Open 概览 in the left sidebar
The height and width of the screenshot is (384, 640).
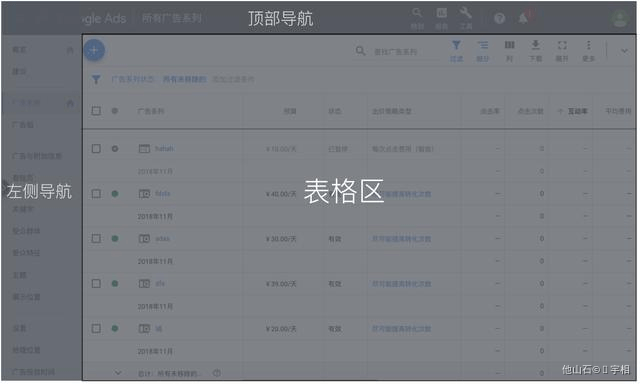click(19, 50)
